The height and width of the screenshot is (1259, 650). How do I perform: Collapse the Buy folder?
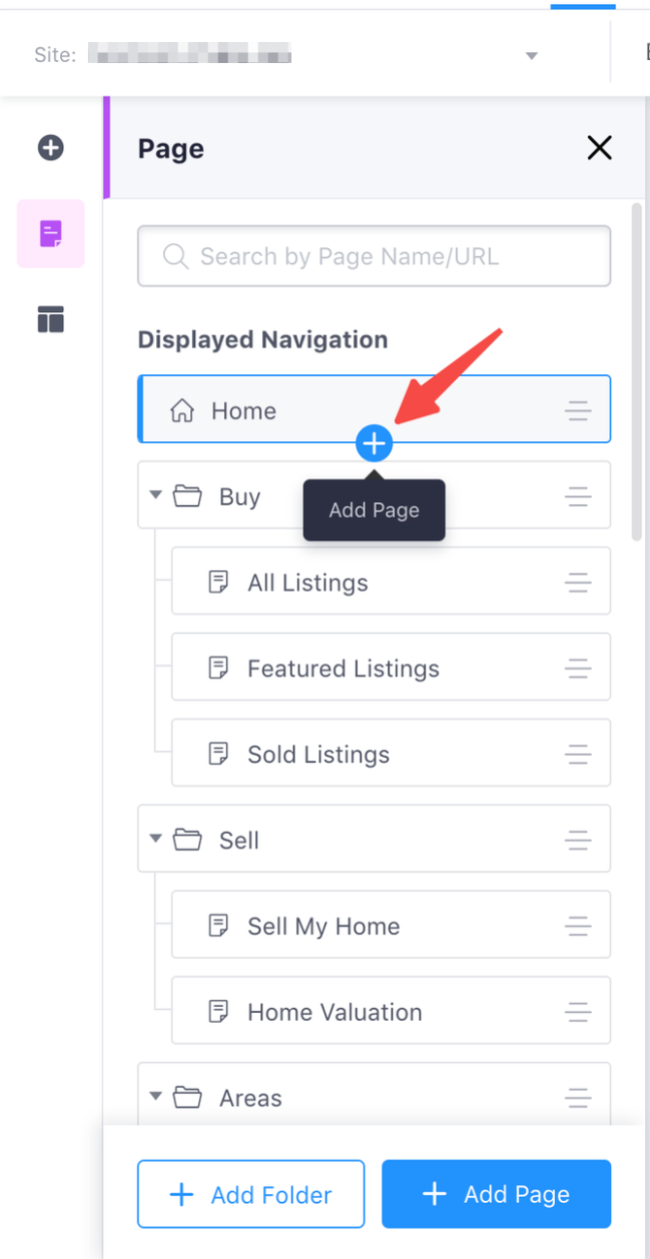[x=155, y=496]
